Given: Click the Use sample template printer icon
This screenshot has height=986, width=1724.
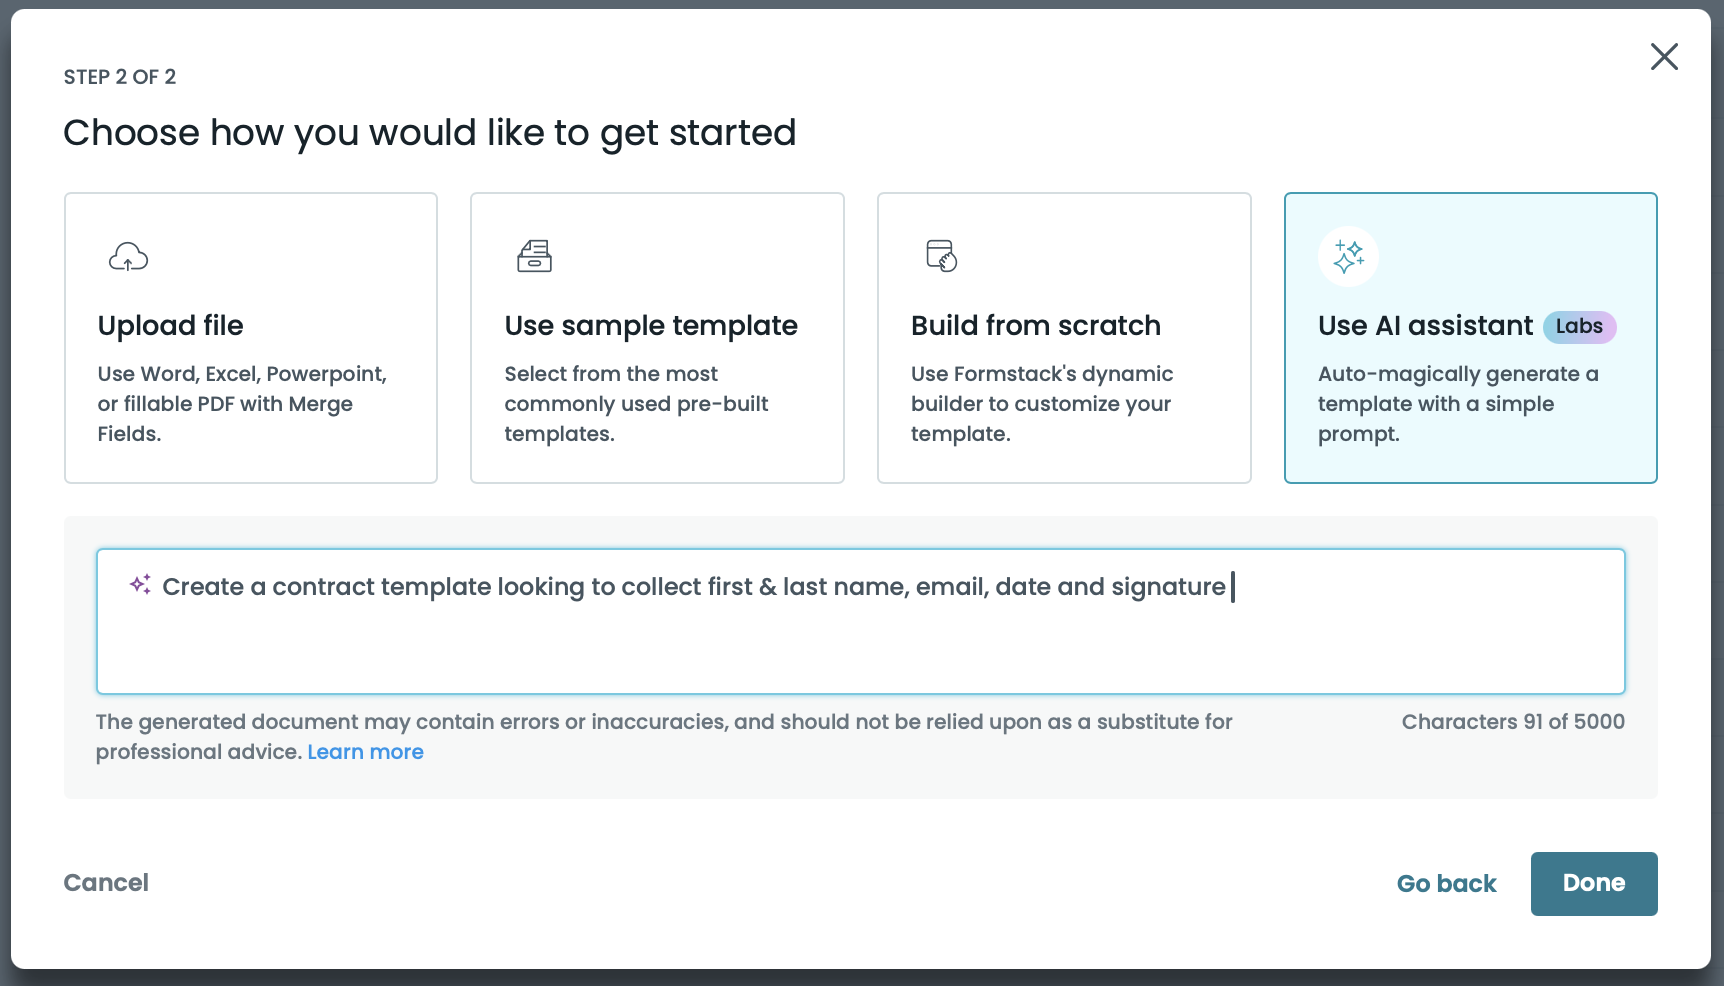Looking at the screenshot, I should 535,256.
